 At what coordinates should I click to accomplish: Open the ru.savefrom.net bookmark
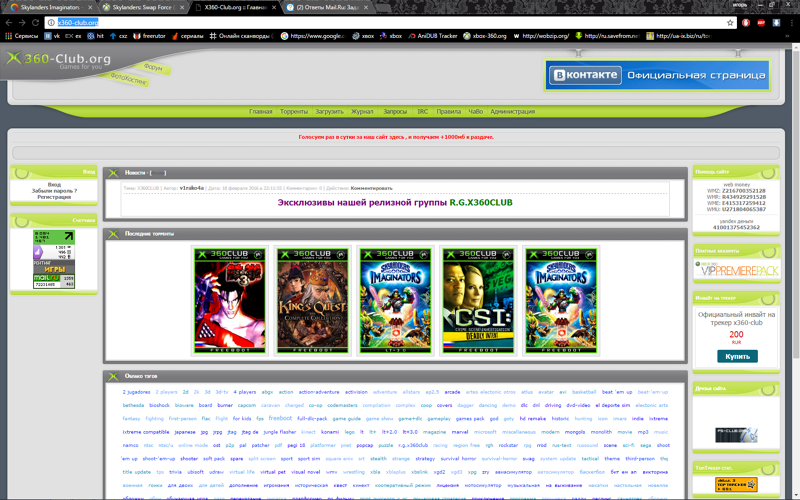(x=607, y=36)
